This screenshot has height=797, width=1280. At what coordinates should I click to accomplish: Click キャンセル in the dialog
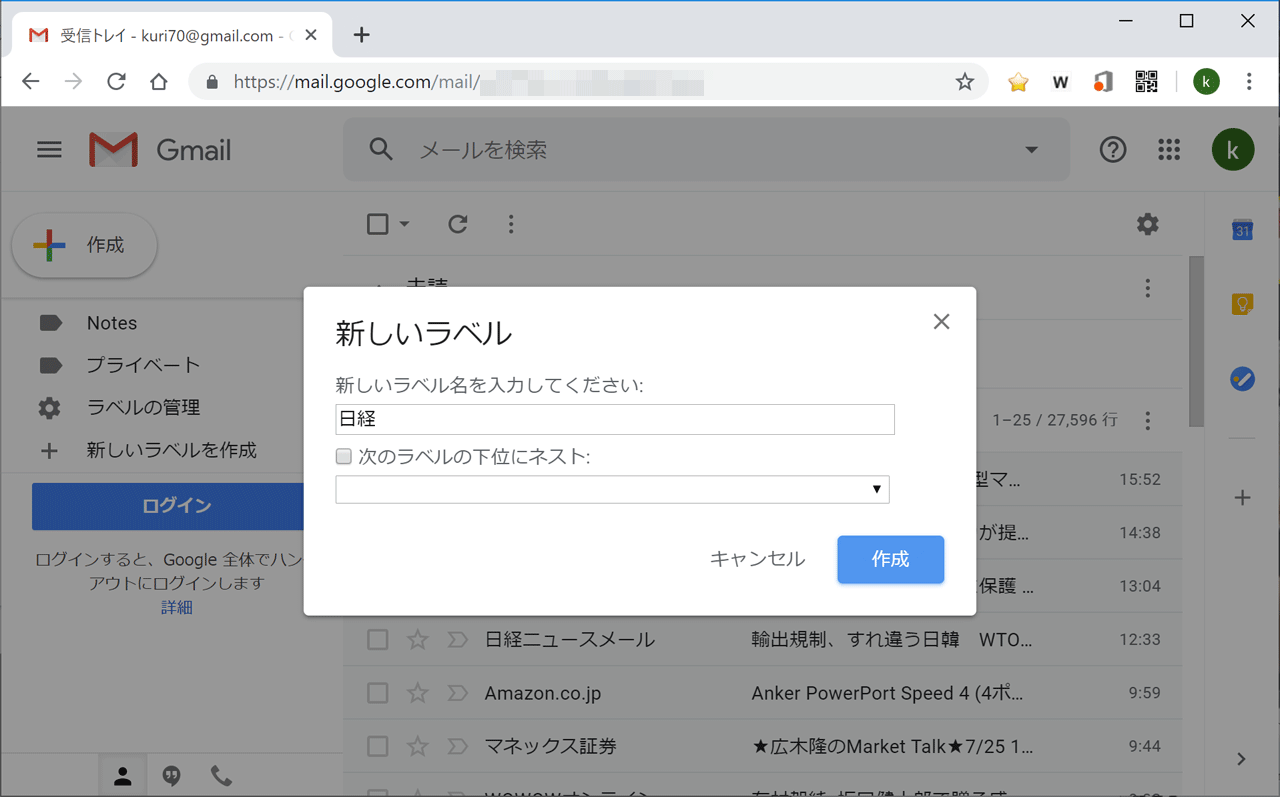point(757,559)
